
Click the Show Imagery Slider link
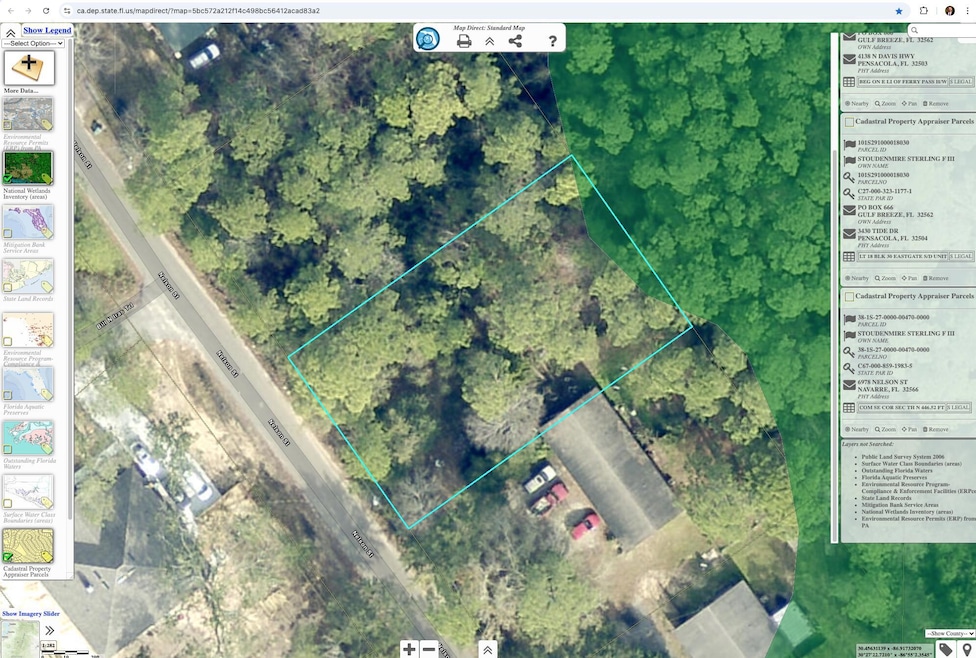point(30,613)
